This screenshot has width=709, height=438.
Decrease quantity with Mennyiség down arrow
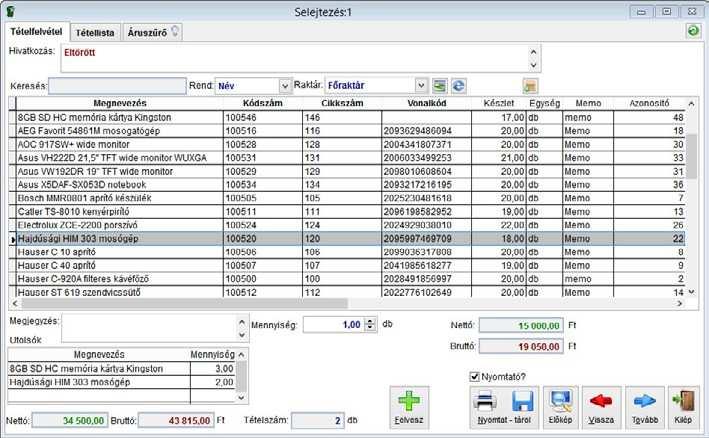(x=370, y=328)
